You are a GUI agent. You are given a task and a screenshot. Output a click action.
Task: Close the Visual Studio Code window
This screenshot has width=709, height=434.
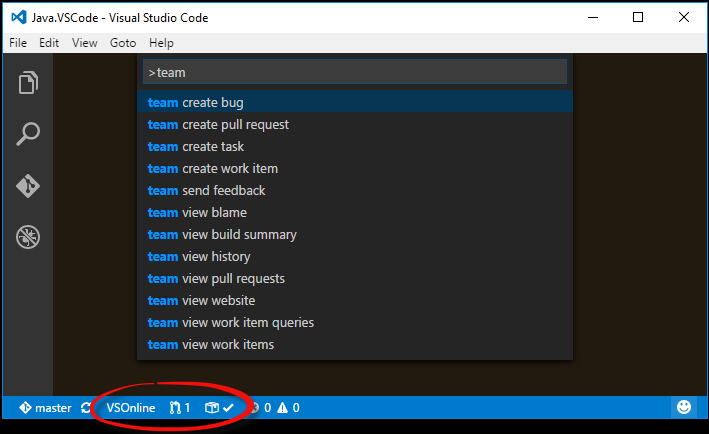tap(684, 17)
